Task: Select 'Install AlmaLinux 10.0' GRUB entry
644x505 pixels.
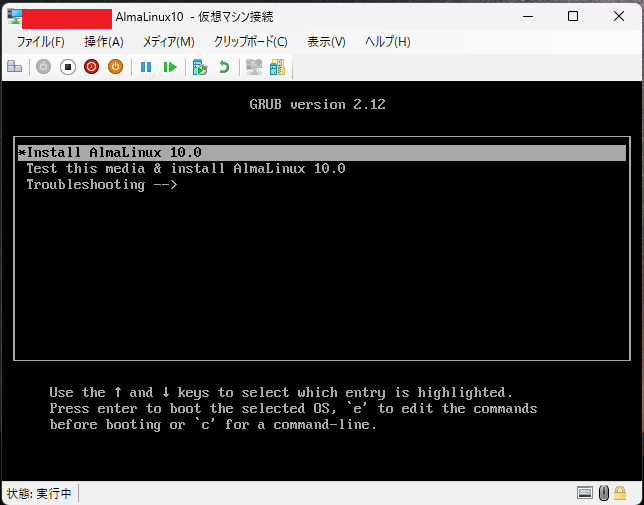Action: tap(322, 153)
